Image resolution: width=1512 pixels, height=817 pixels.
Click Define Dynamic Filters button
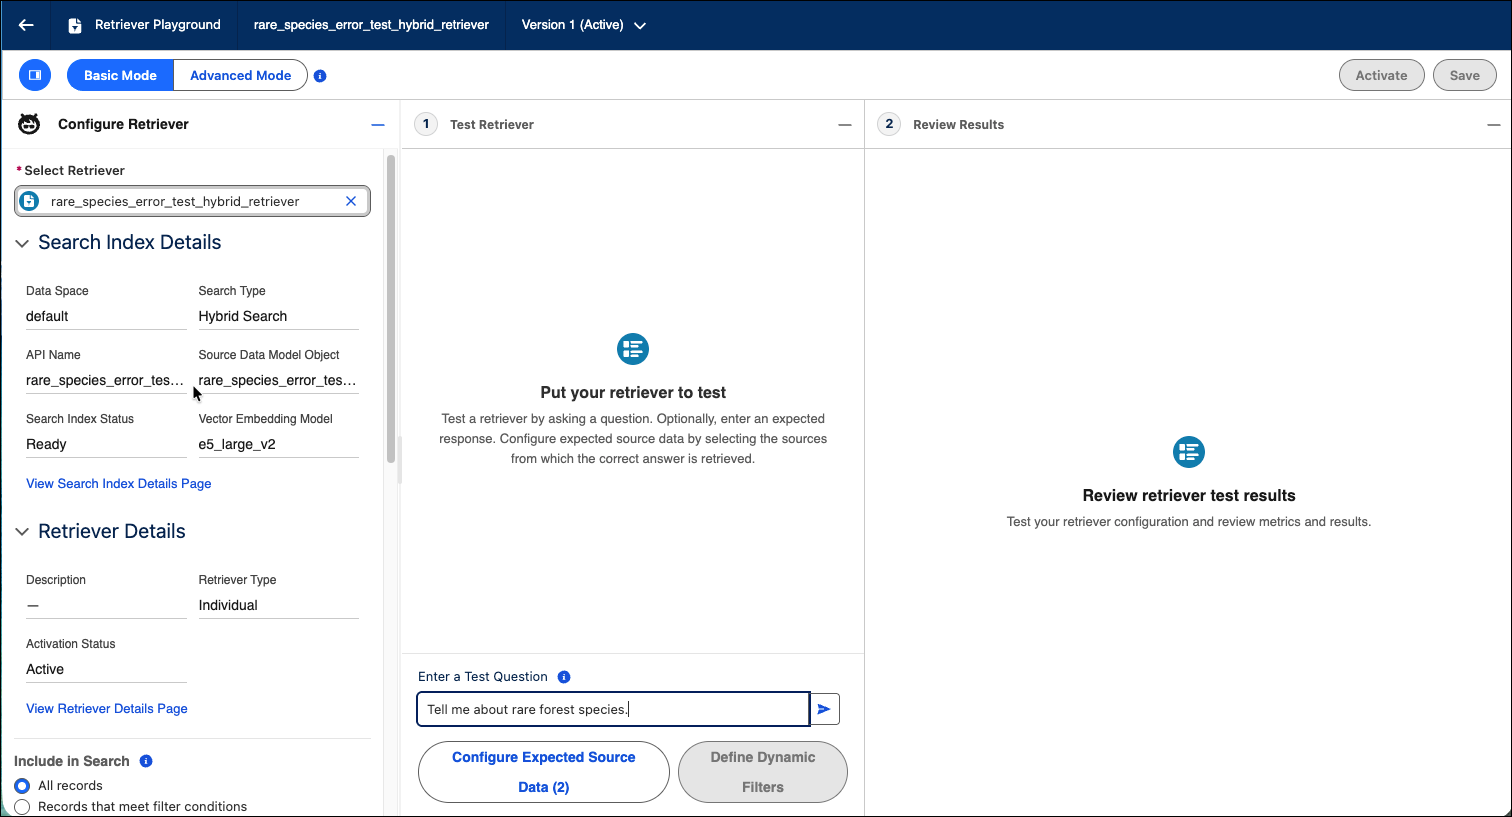[763, 772]
